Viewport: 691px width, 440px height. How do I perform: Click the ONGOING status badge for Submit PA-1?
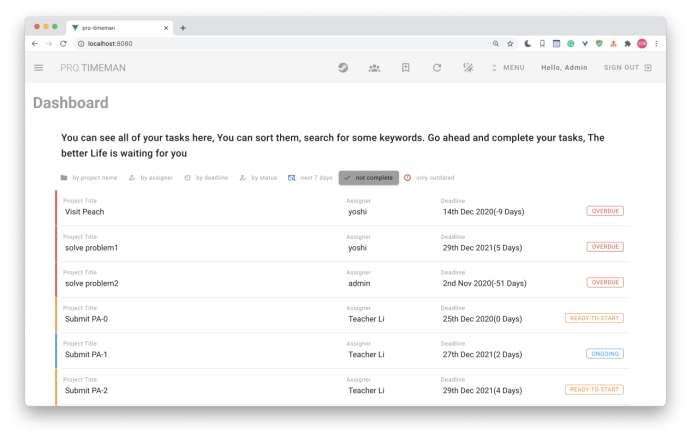click(604, 354)
